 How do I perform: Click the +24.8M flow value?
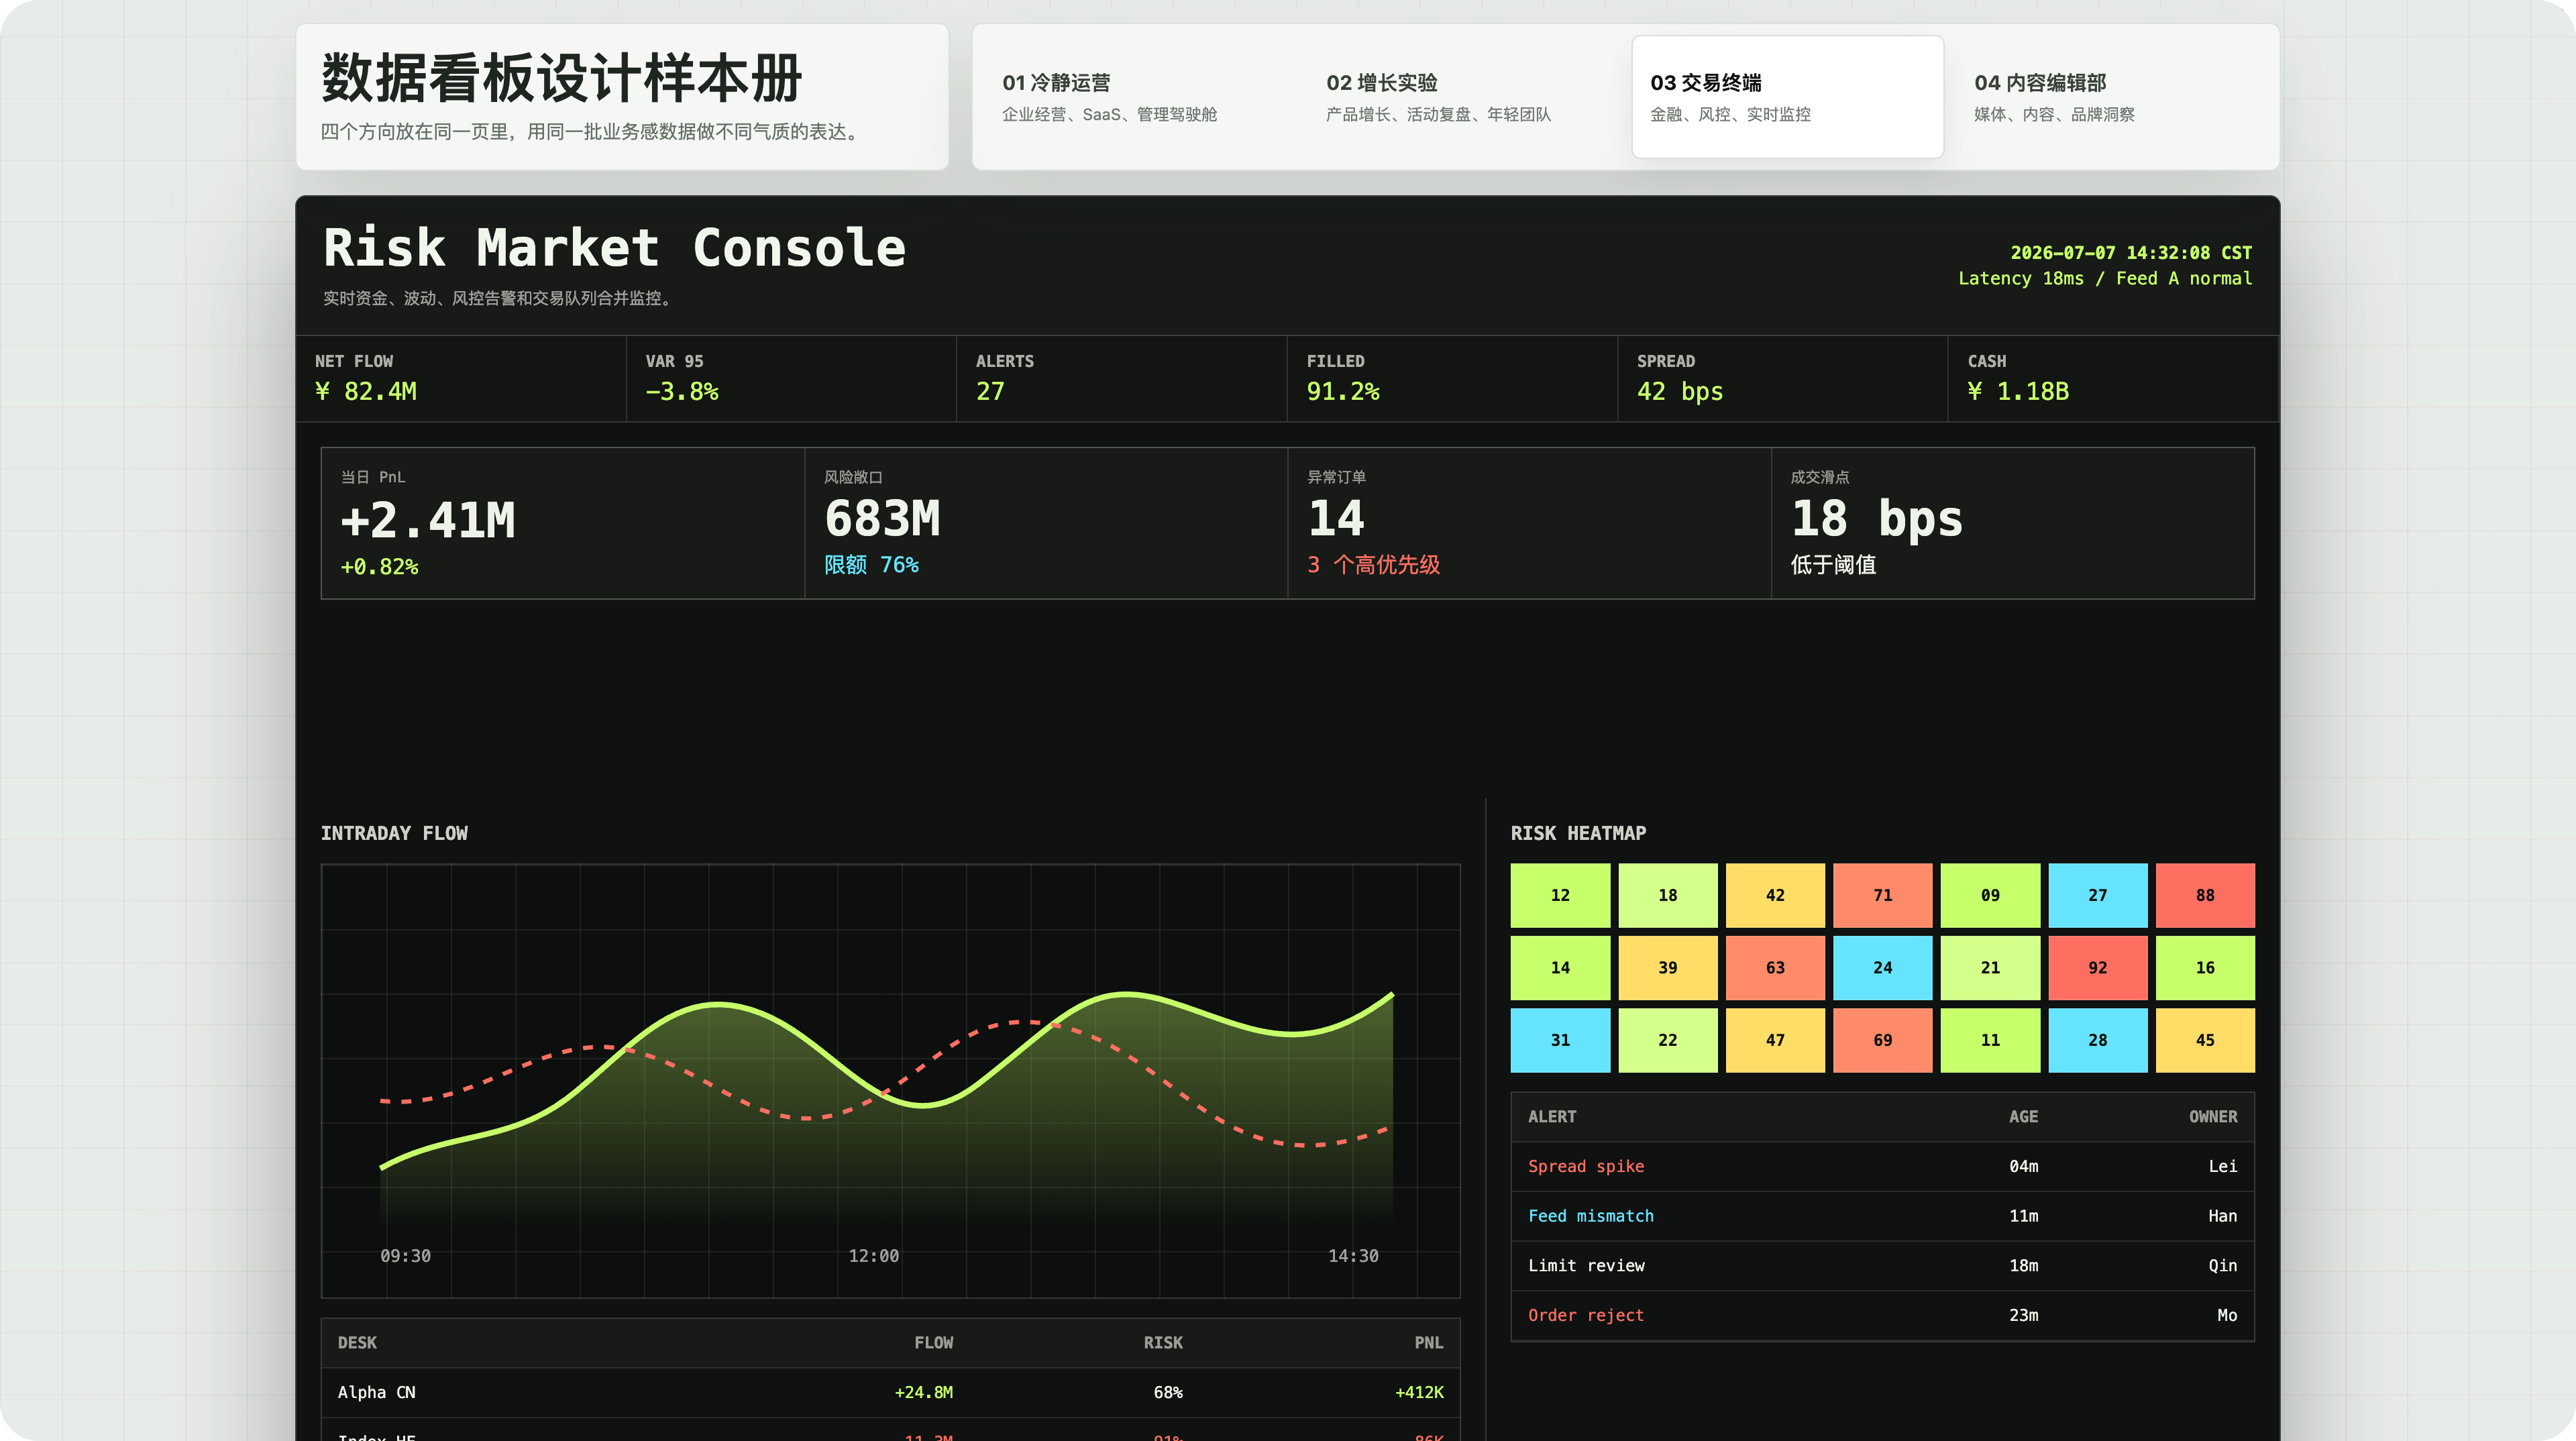click(x=923, y=1392)
